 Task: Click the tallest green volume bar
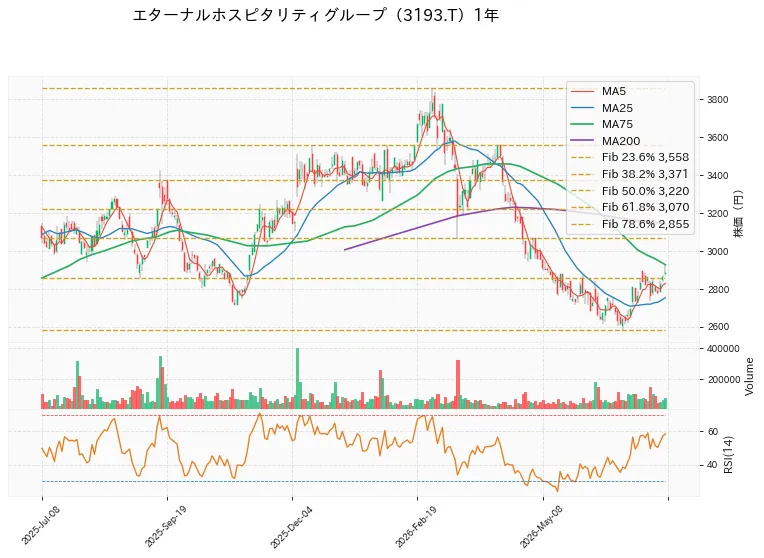(297, 378)
